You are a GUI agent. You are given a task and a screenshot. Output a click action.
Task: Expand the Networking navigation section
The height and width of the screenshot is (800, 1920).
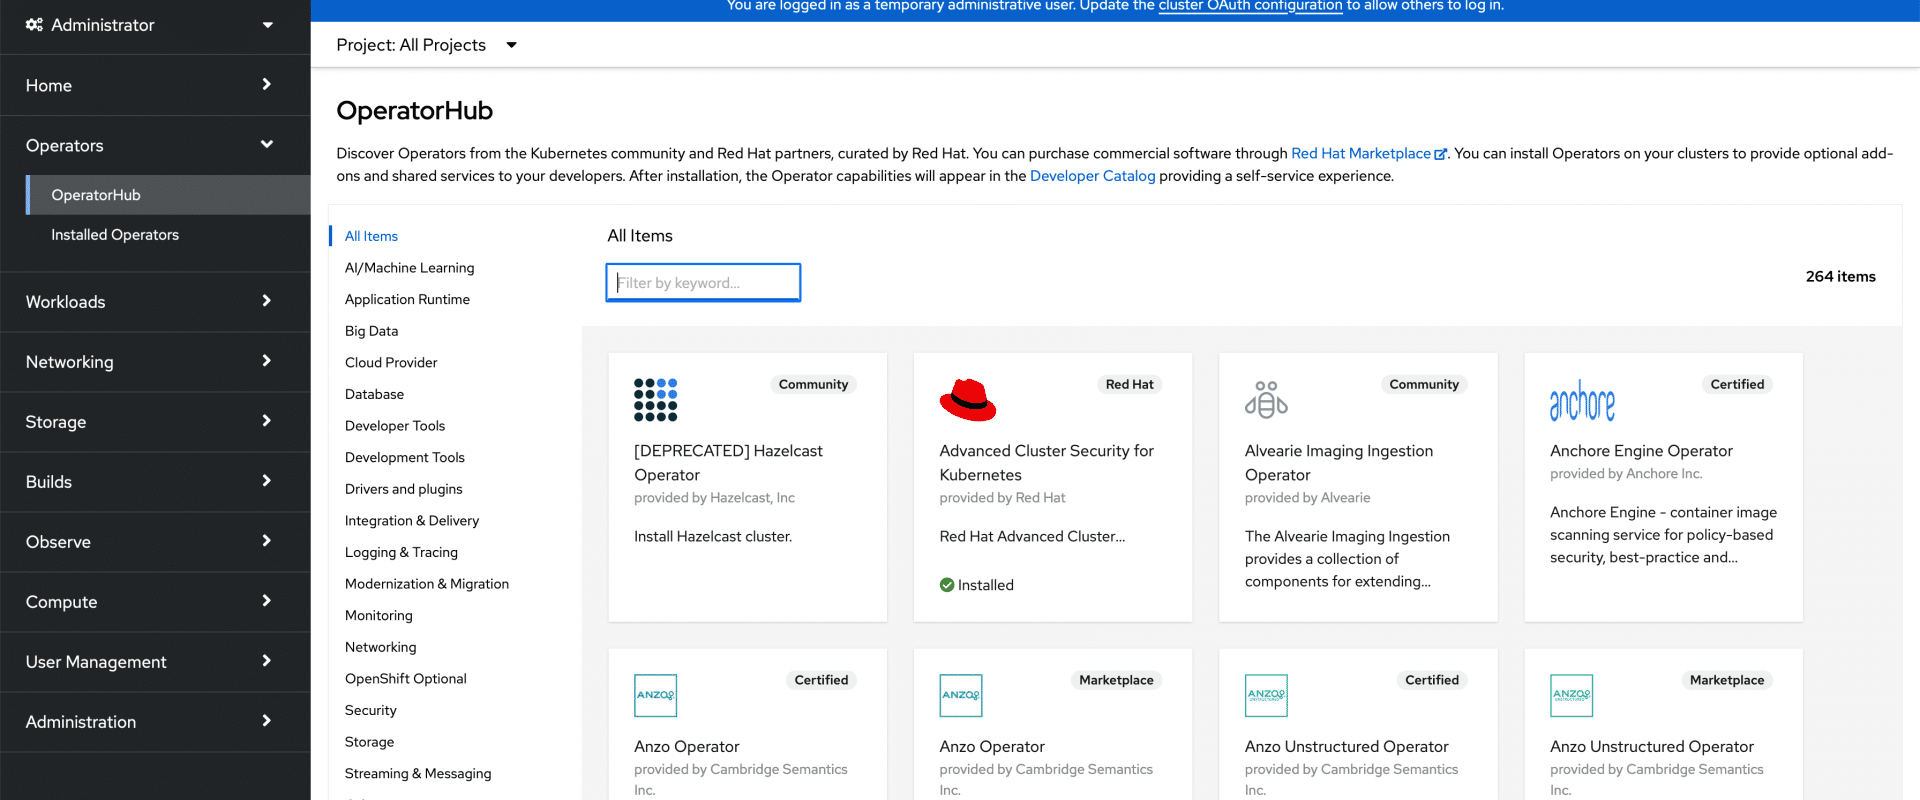(155, 362)
